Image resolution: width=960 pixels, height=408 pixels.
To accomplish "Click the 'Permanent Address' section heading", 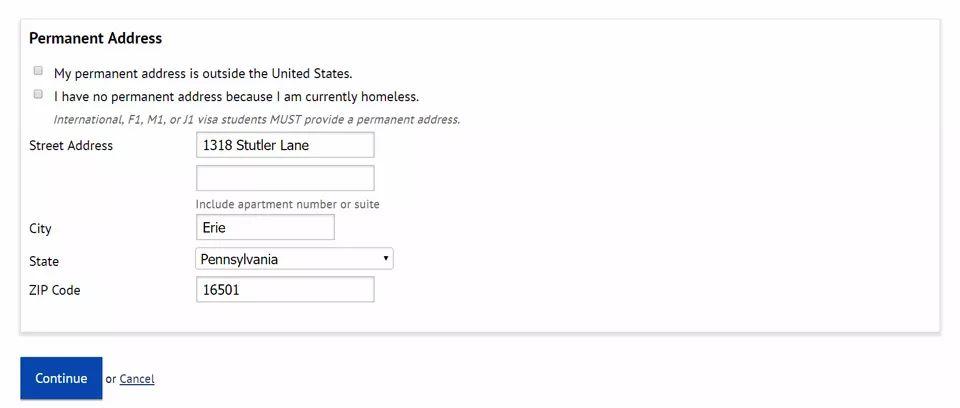I will click(x=95, y=39).
